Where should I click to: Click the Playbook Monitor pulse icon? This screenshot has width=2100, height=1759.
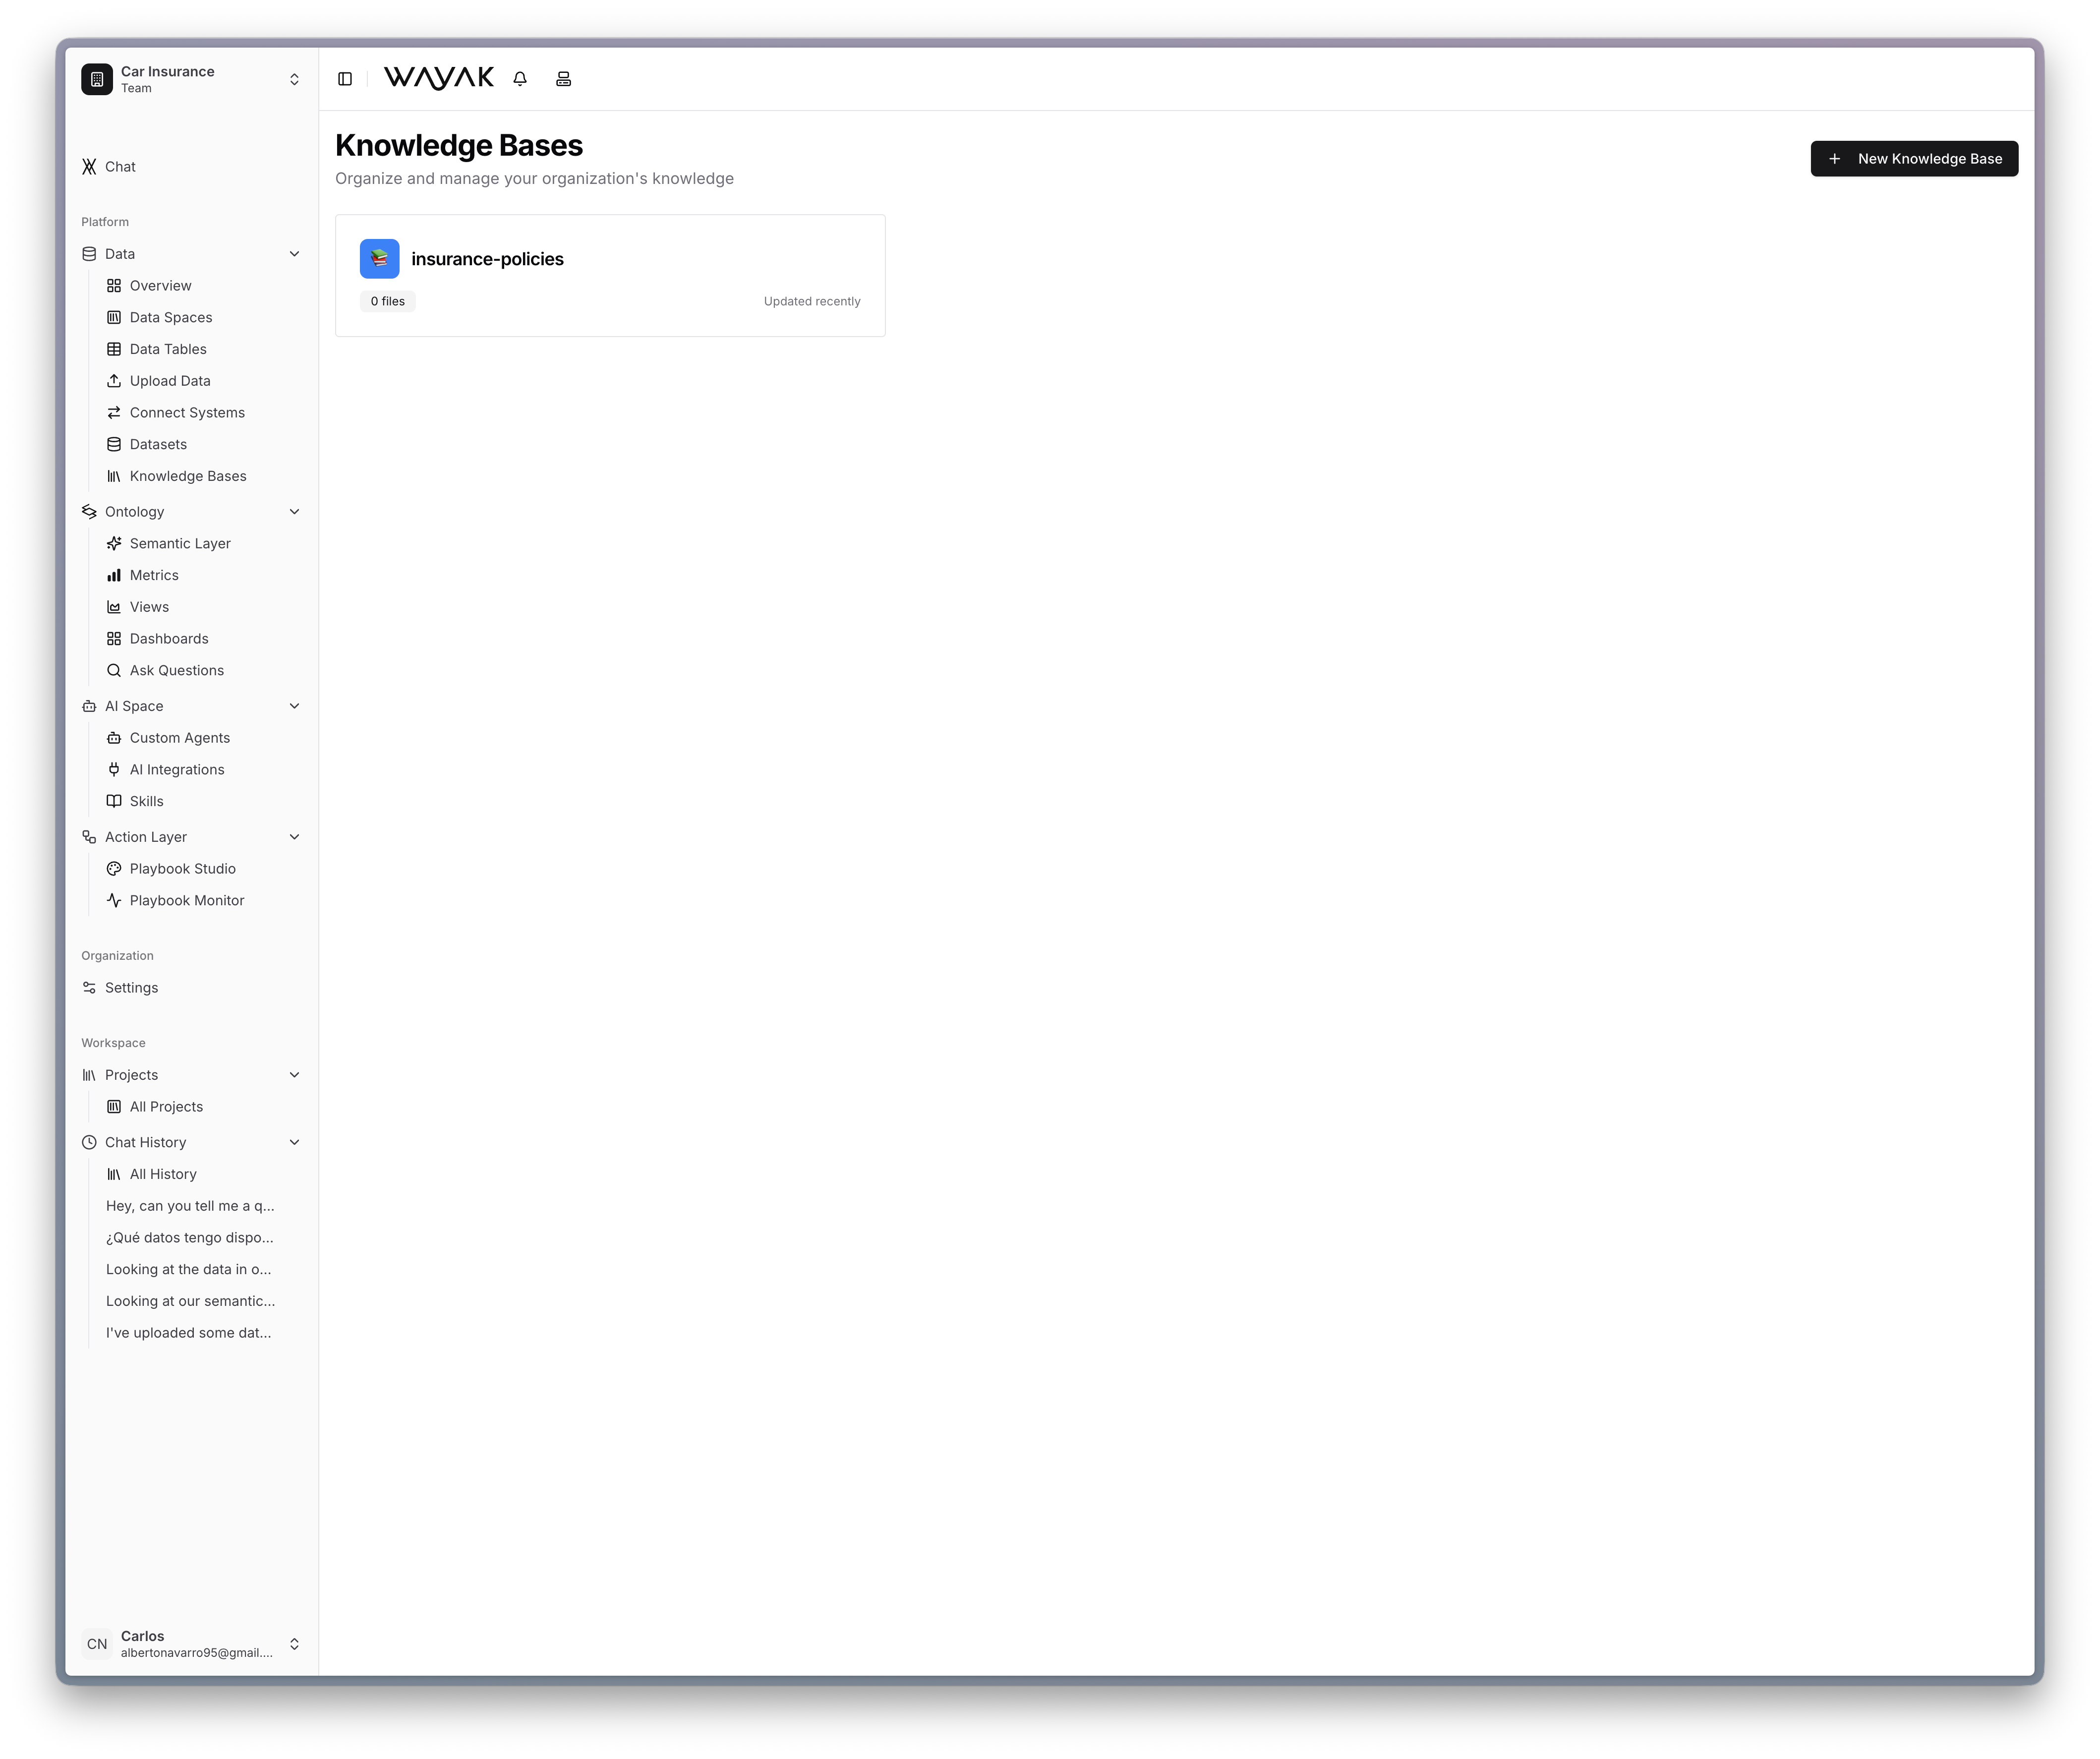point(114,901)
